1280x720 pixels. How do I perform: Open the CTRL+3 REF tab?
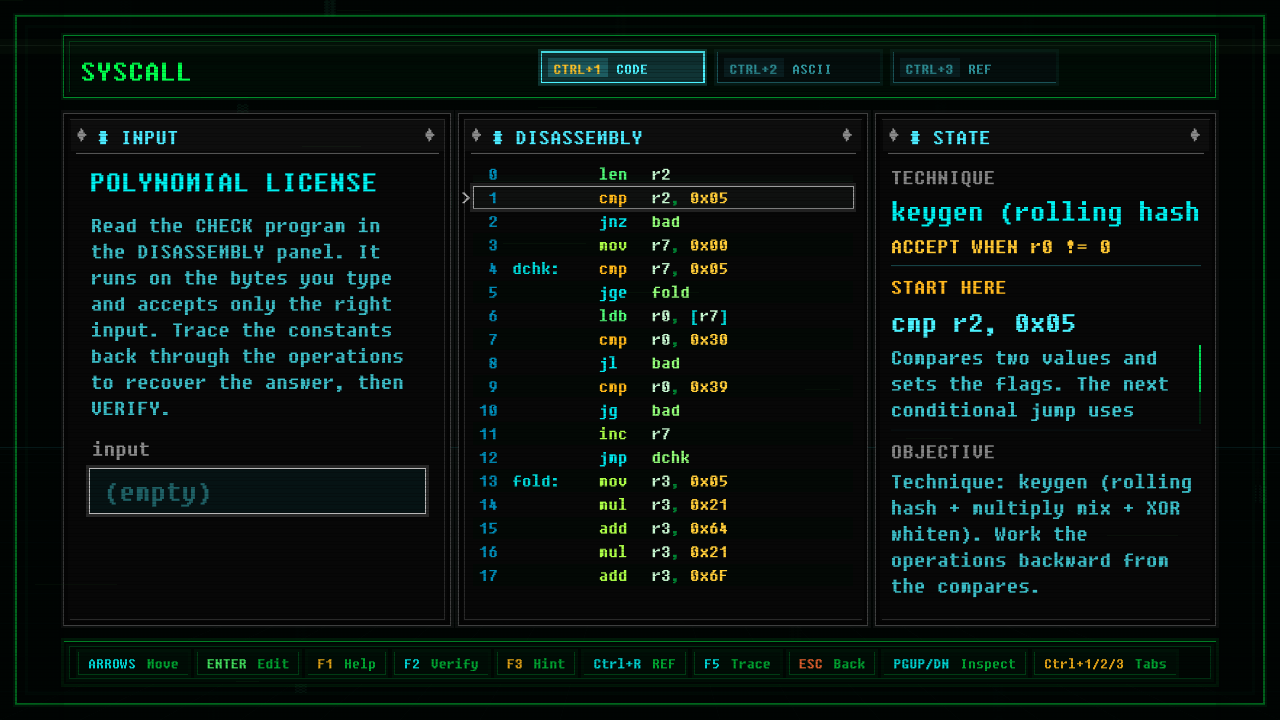point(974,68)
